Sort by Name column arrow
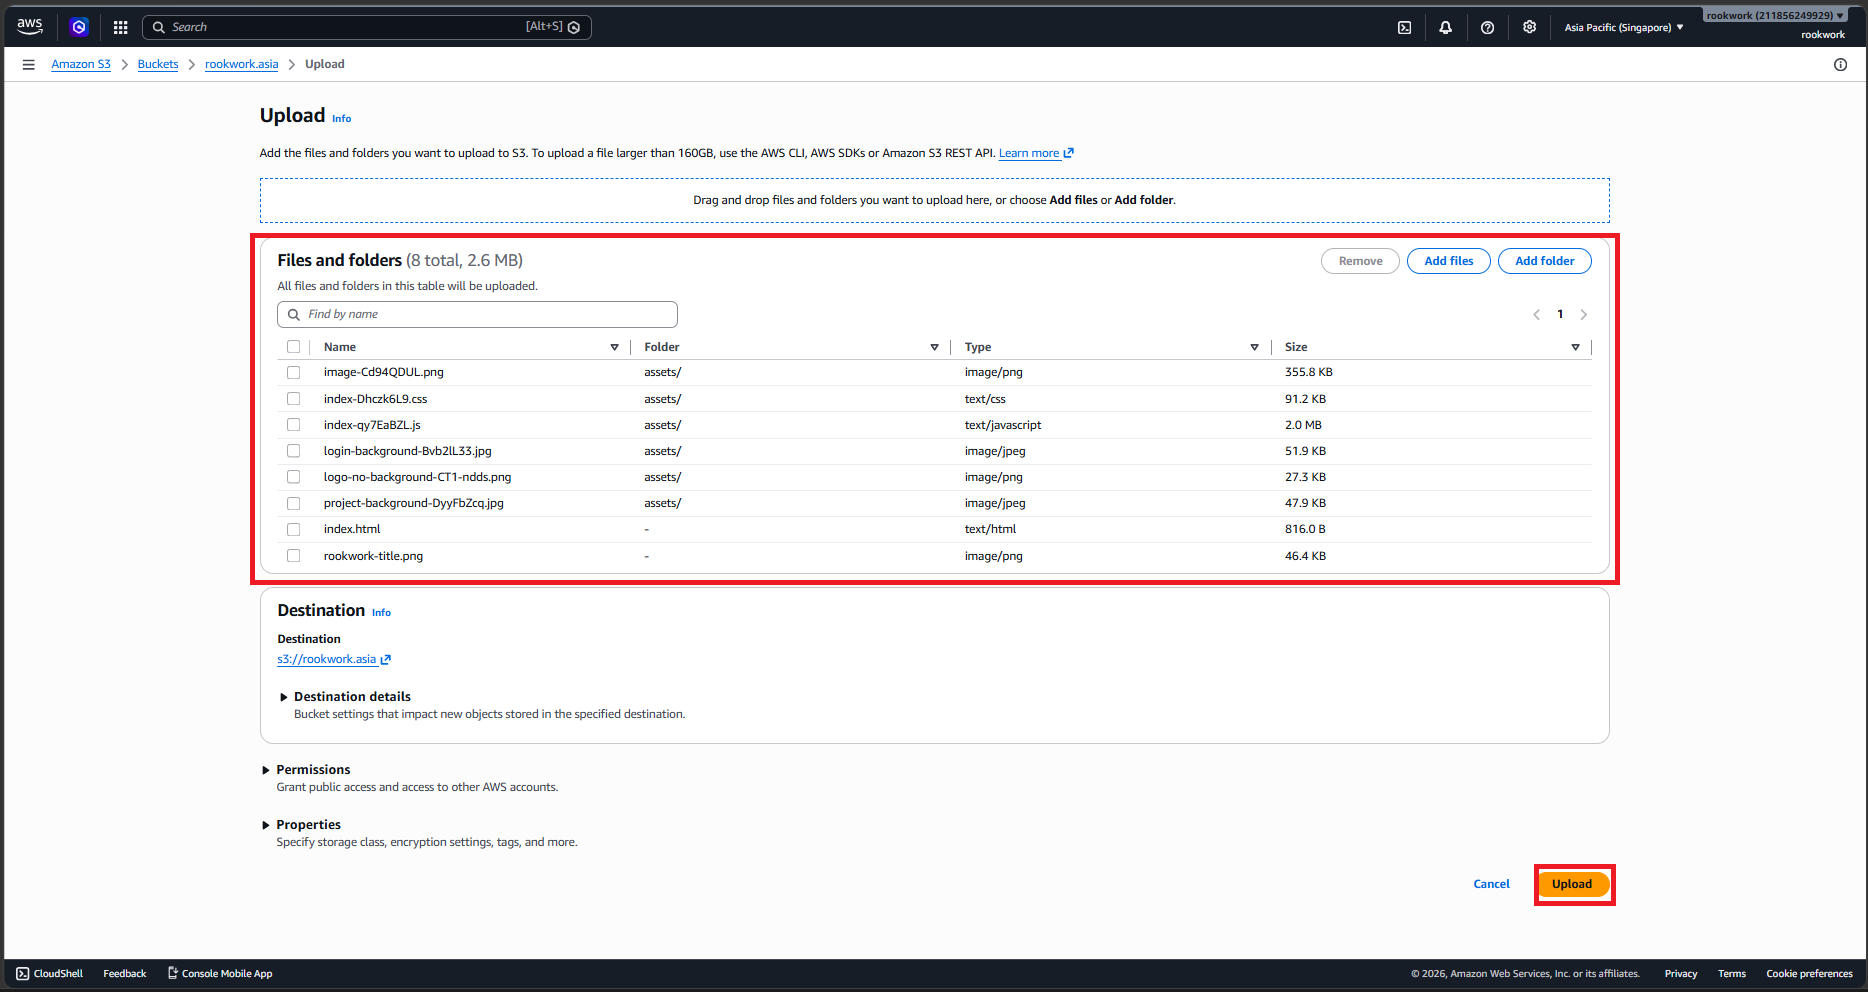Image resolution: width=1868 pixels, height=992 pixels. coord(614,347)
